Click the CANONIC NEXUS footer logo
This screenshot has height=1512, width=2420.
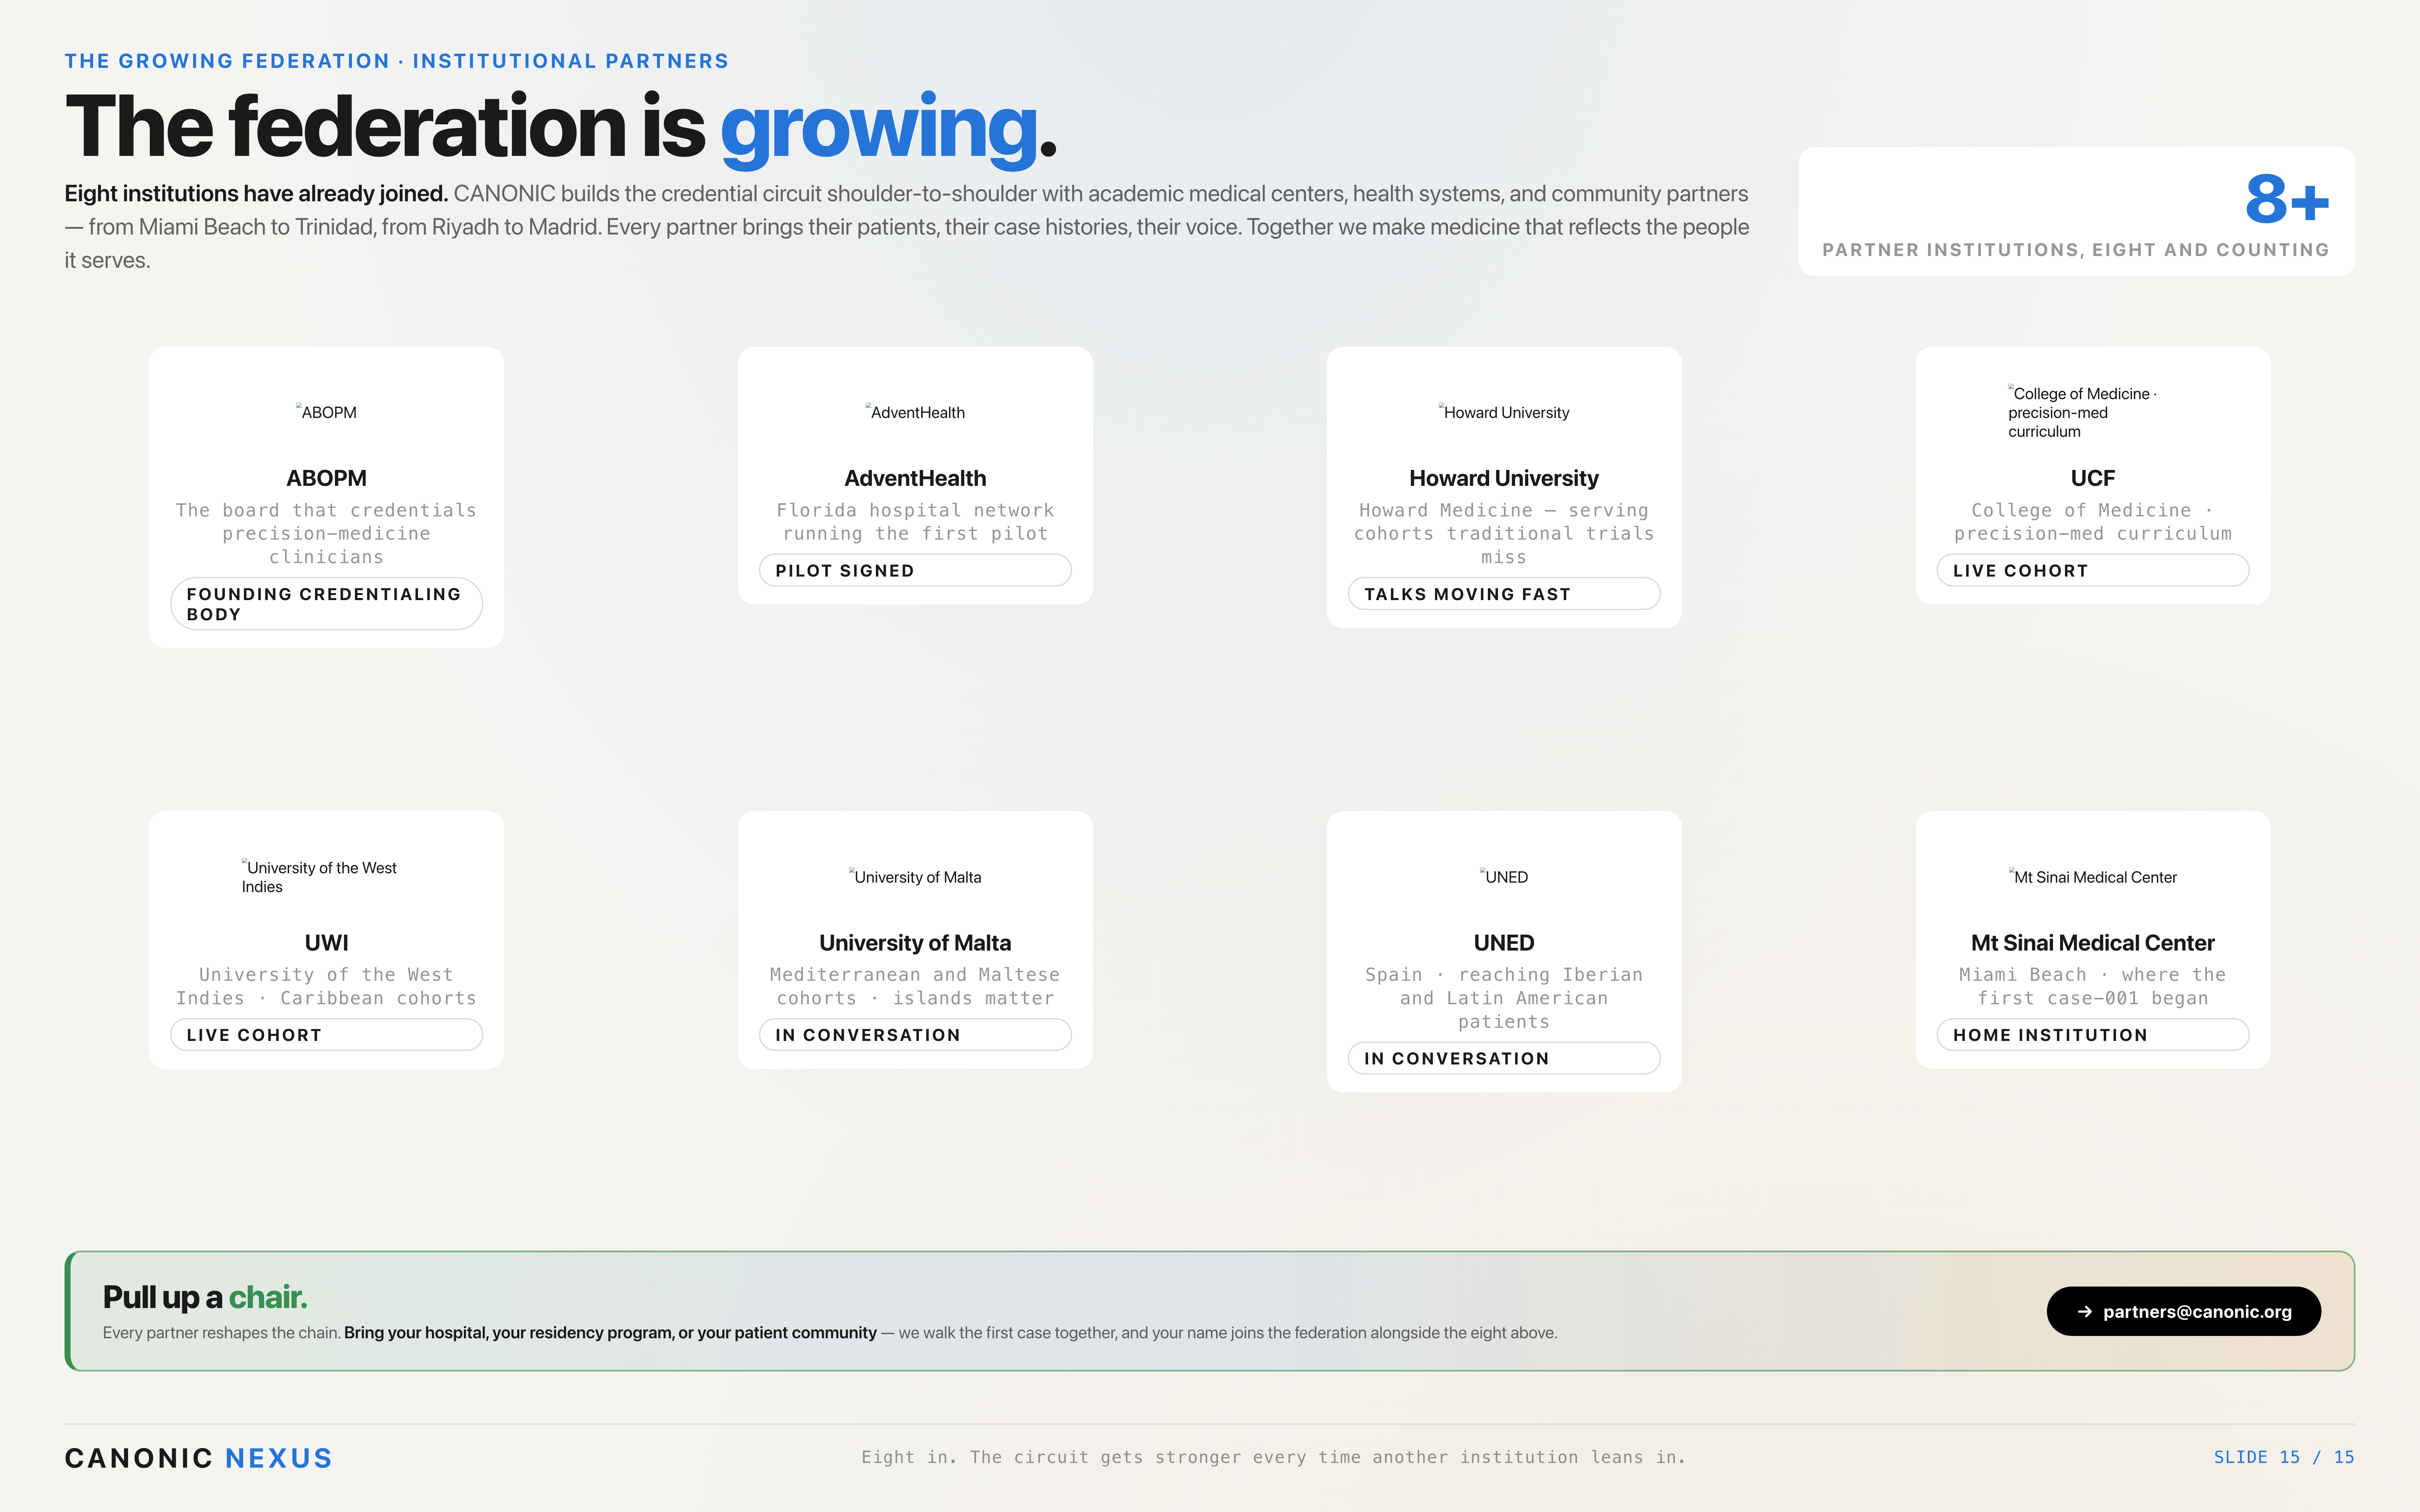pos(198,1458)
